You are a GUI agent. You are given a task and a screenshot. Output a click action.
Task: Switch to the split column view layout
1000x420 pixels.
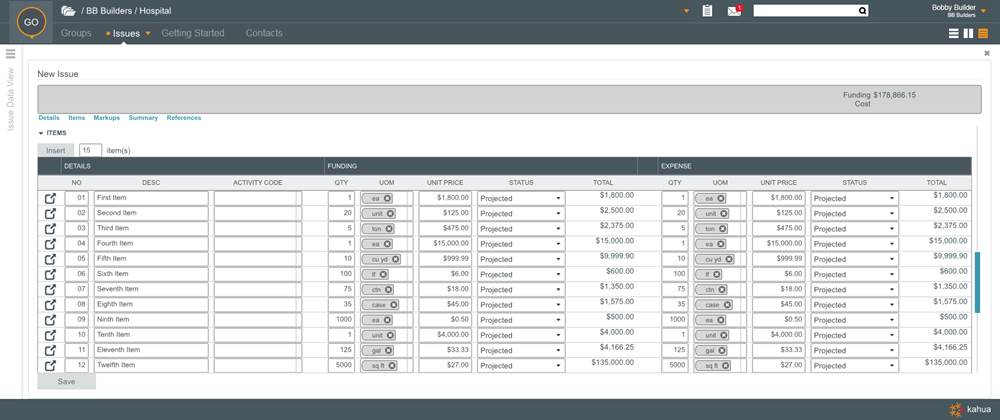click(968, 34)
